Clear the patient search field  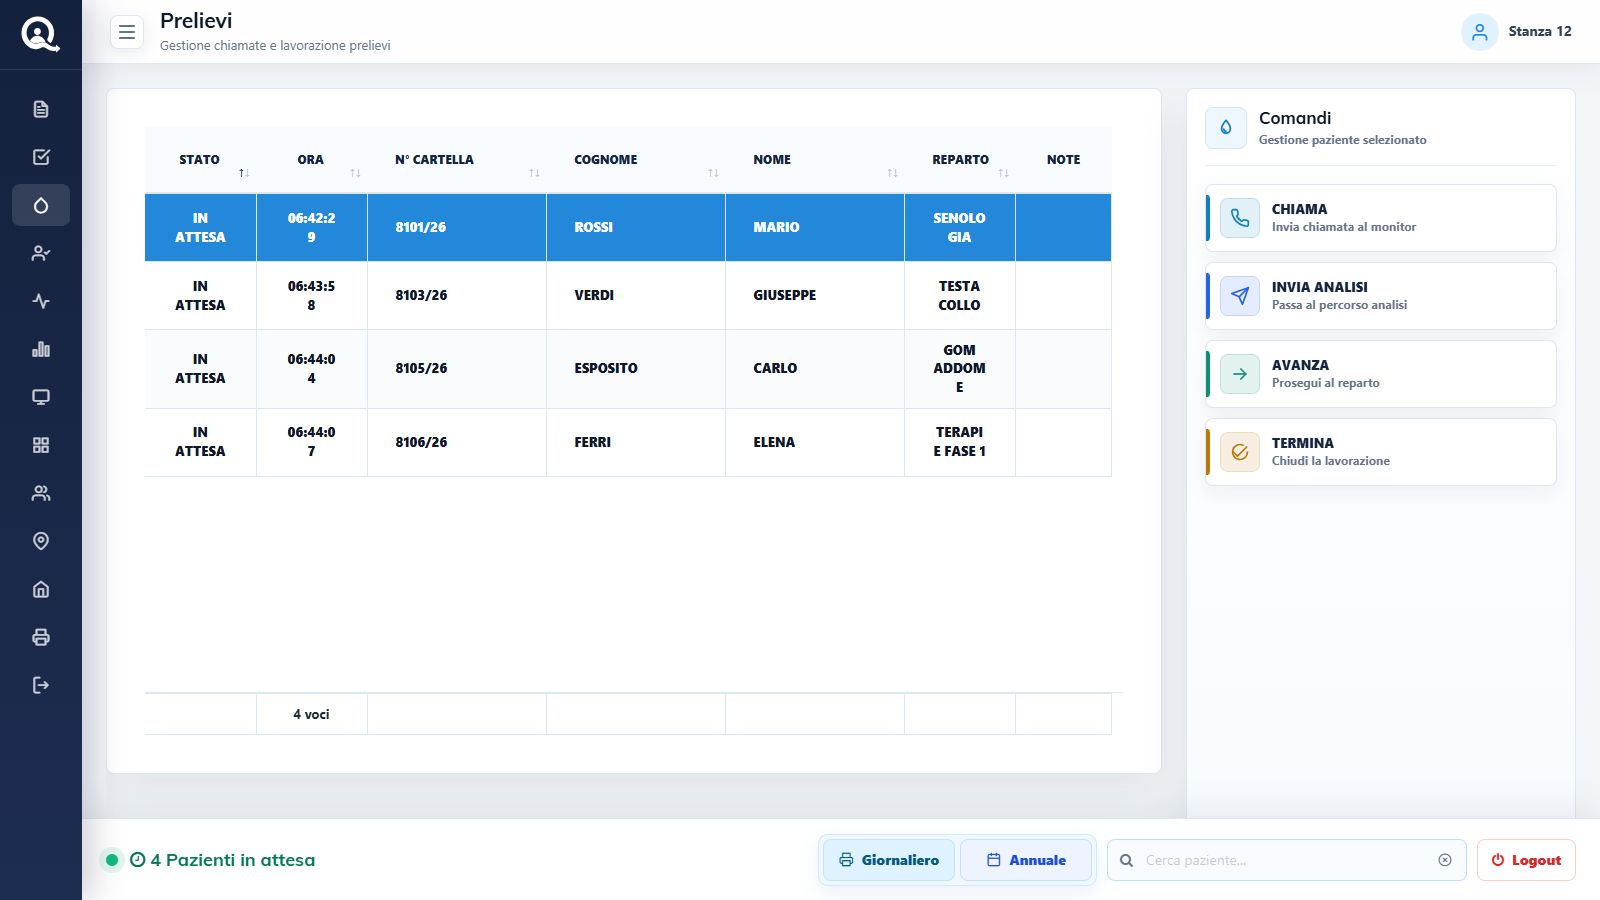[x=1445, y=860]
